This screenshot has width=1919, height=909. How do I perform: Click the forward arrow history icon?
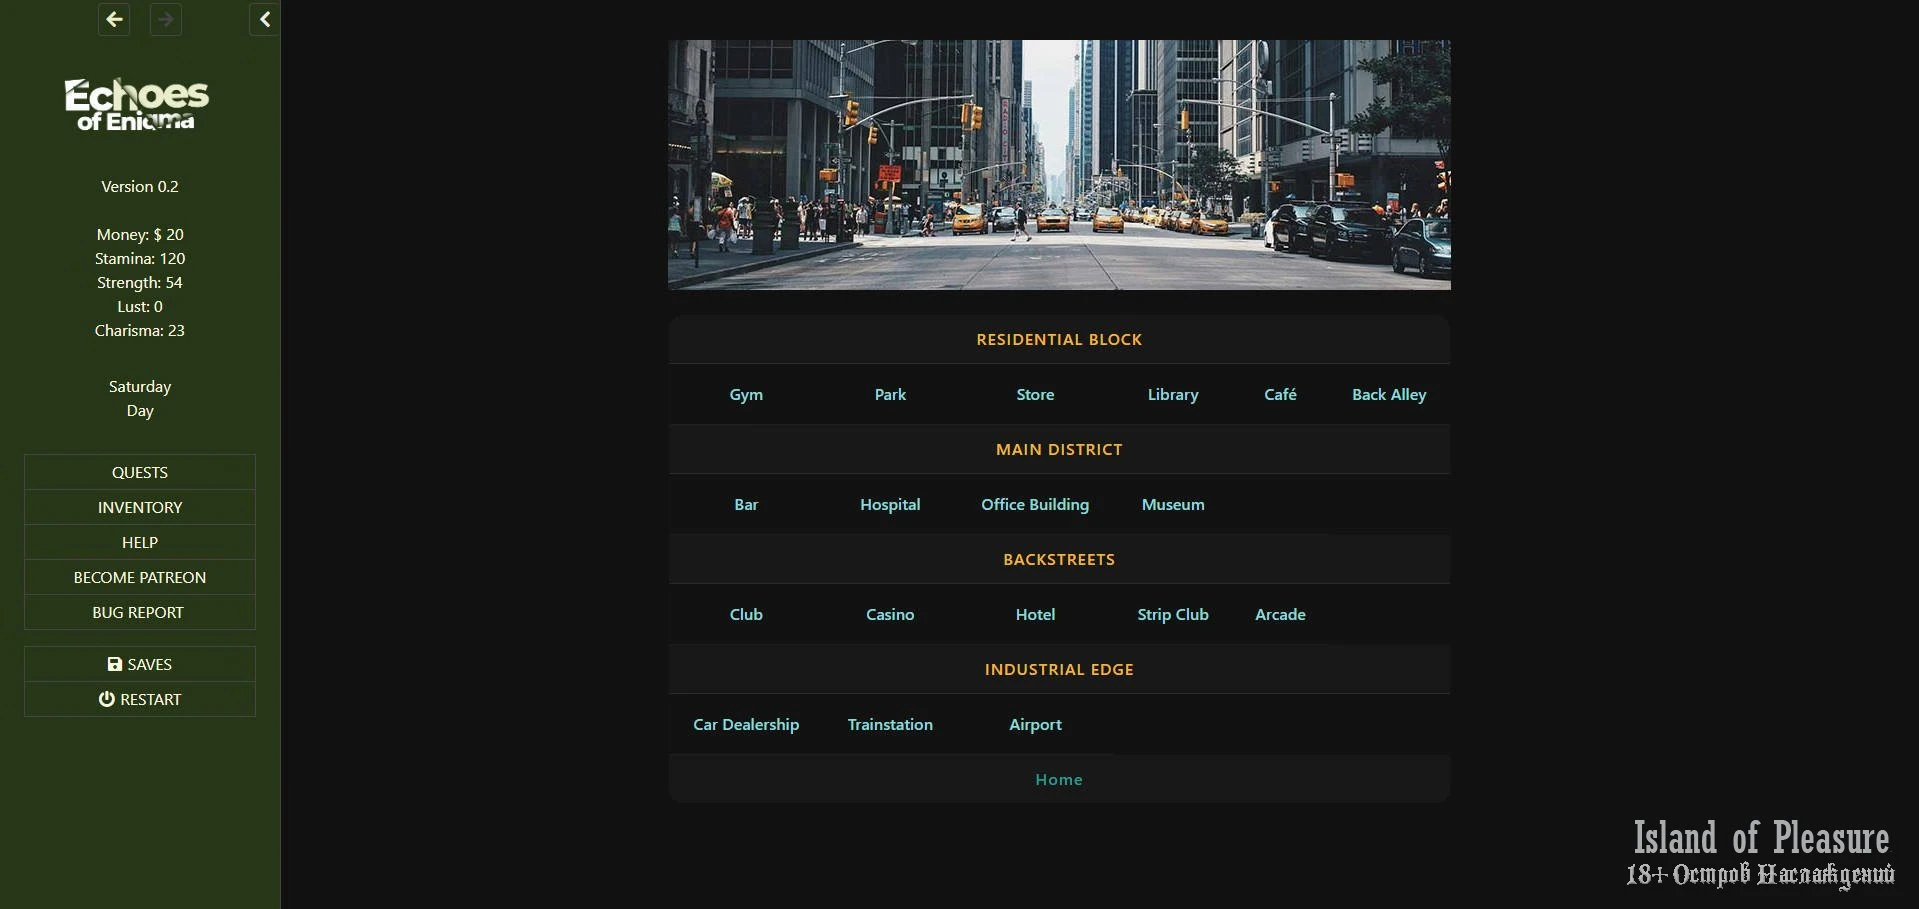pos(166,19)
